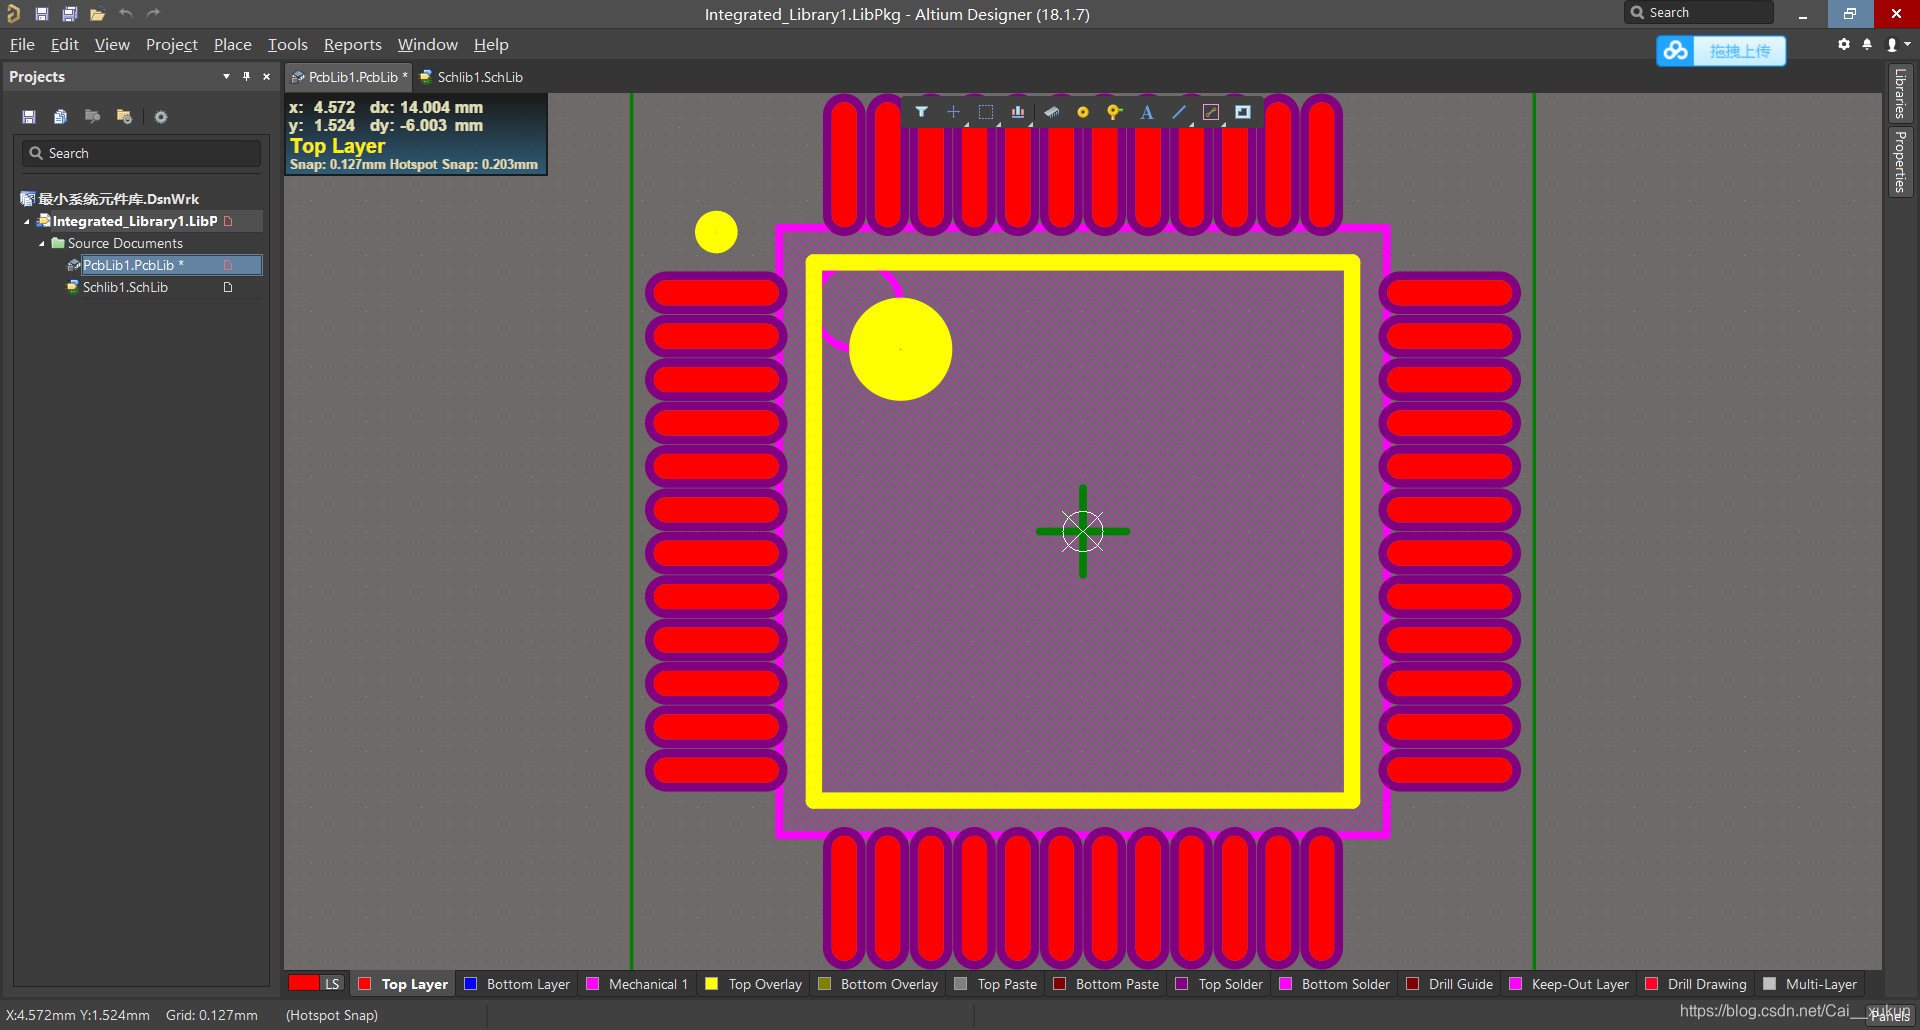Open the Help menu
The height and width of the screenshot is (1030, 1920).
point(491,45)
